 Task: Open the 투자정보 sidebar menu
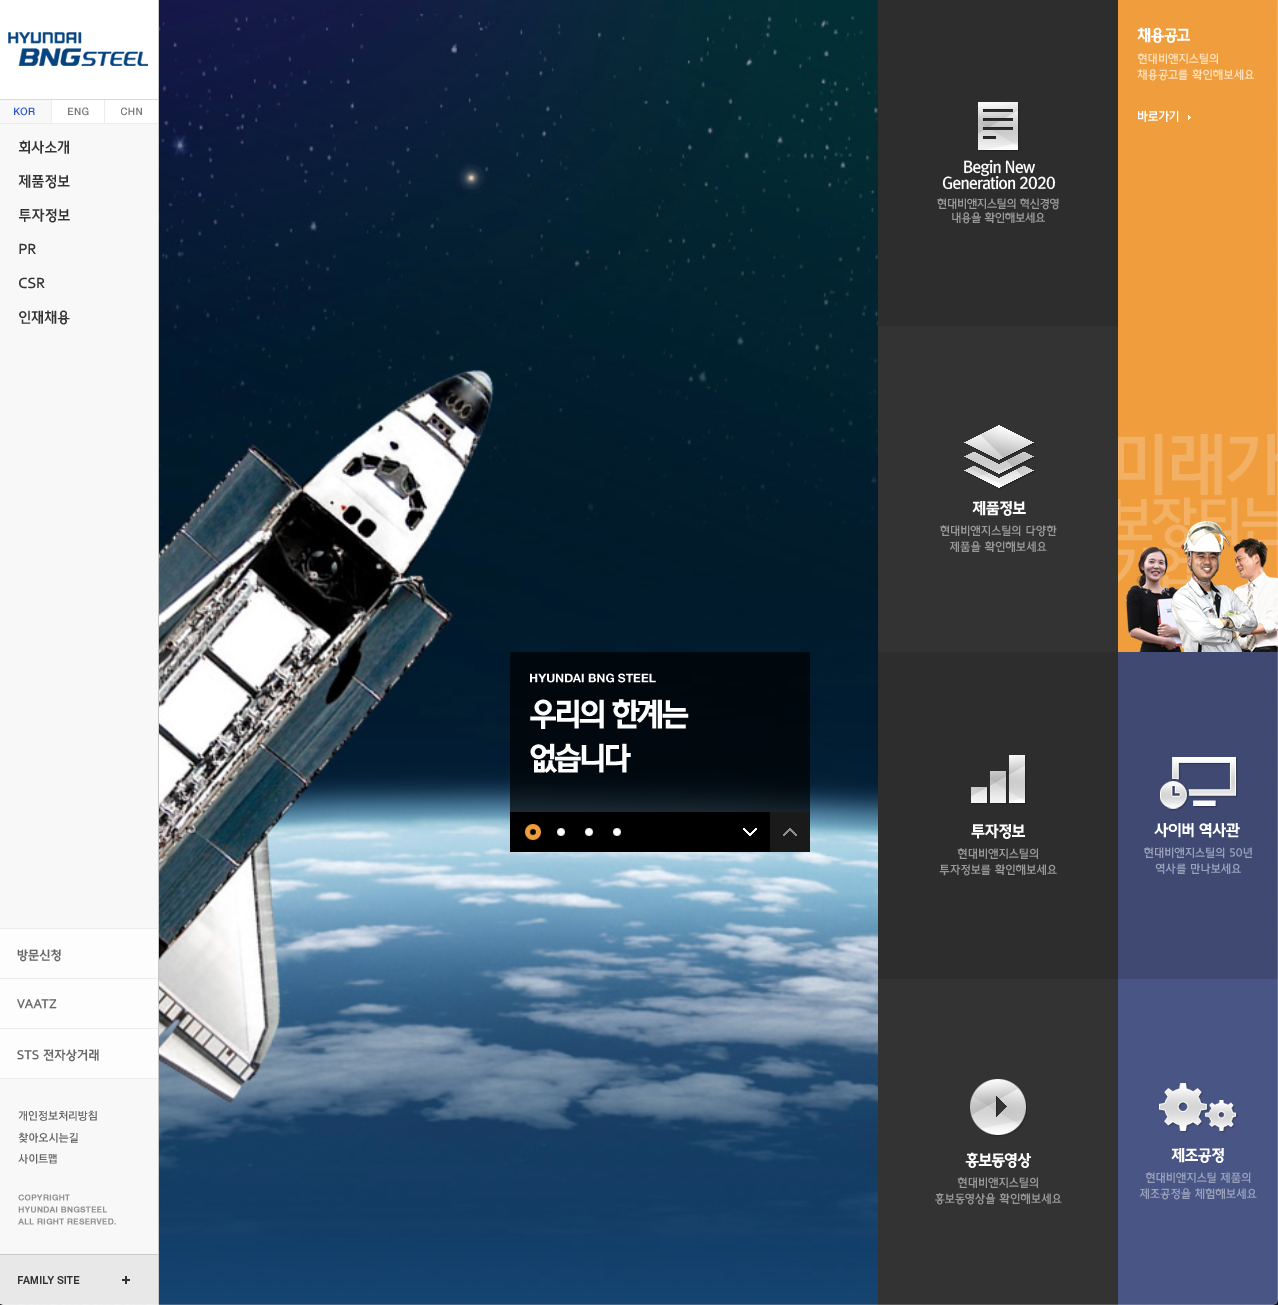[x=44, y=215]
